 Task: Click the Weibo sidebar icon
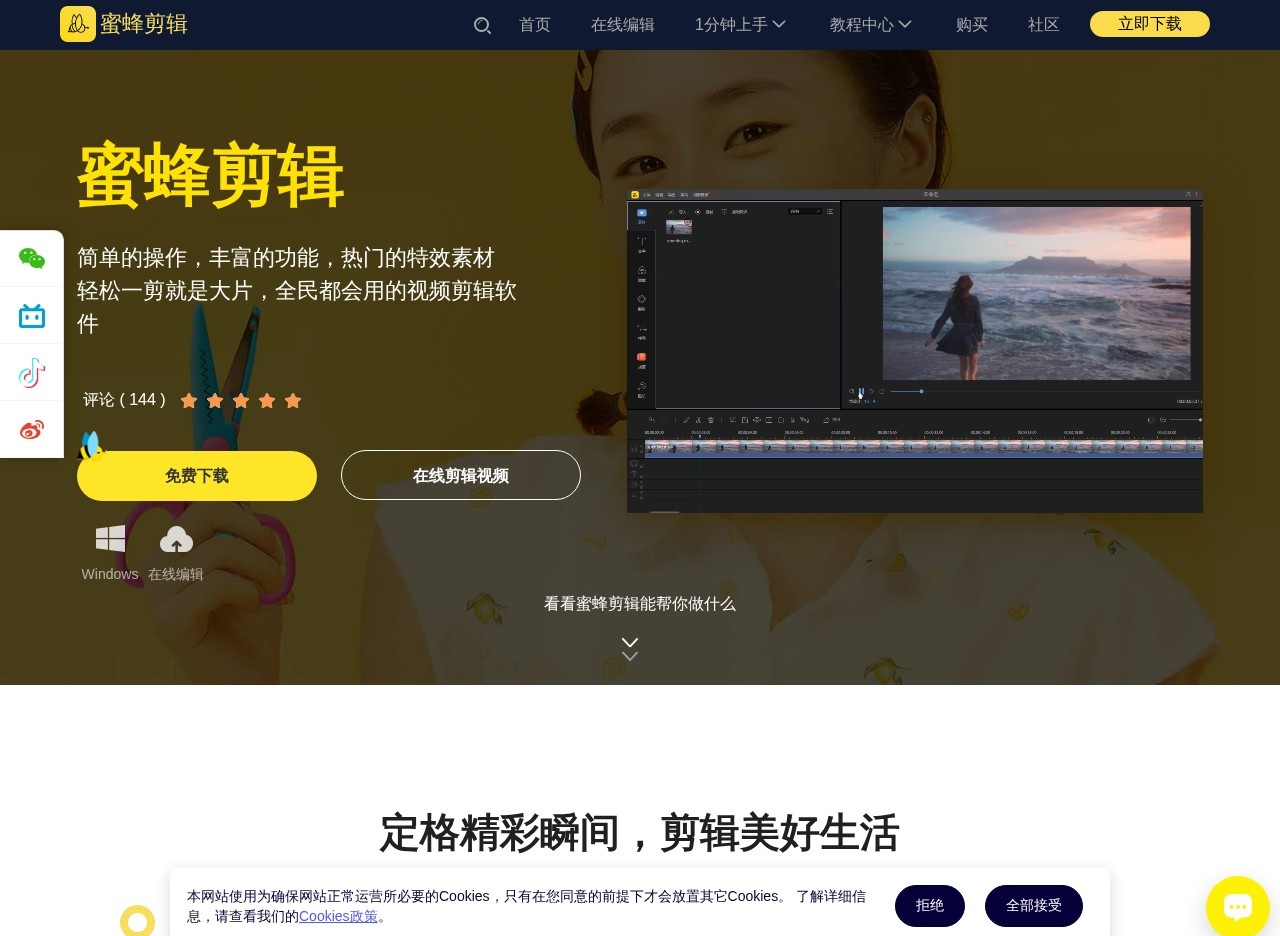[32, 430]
